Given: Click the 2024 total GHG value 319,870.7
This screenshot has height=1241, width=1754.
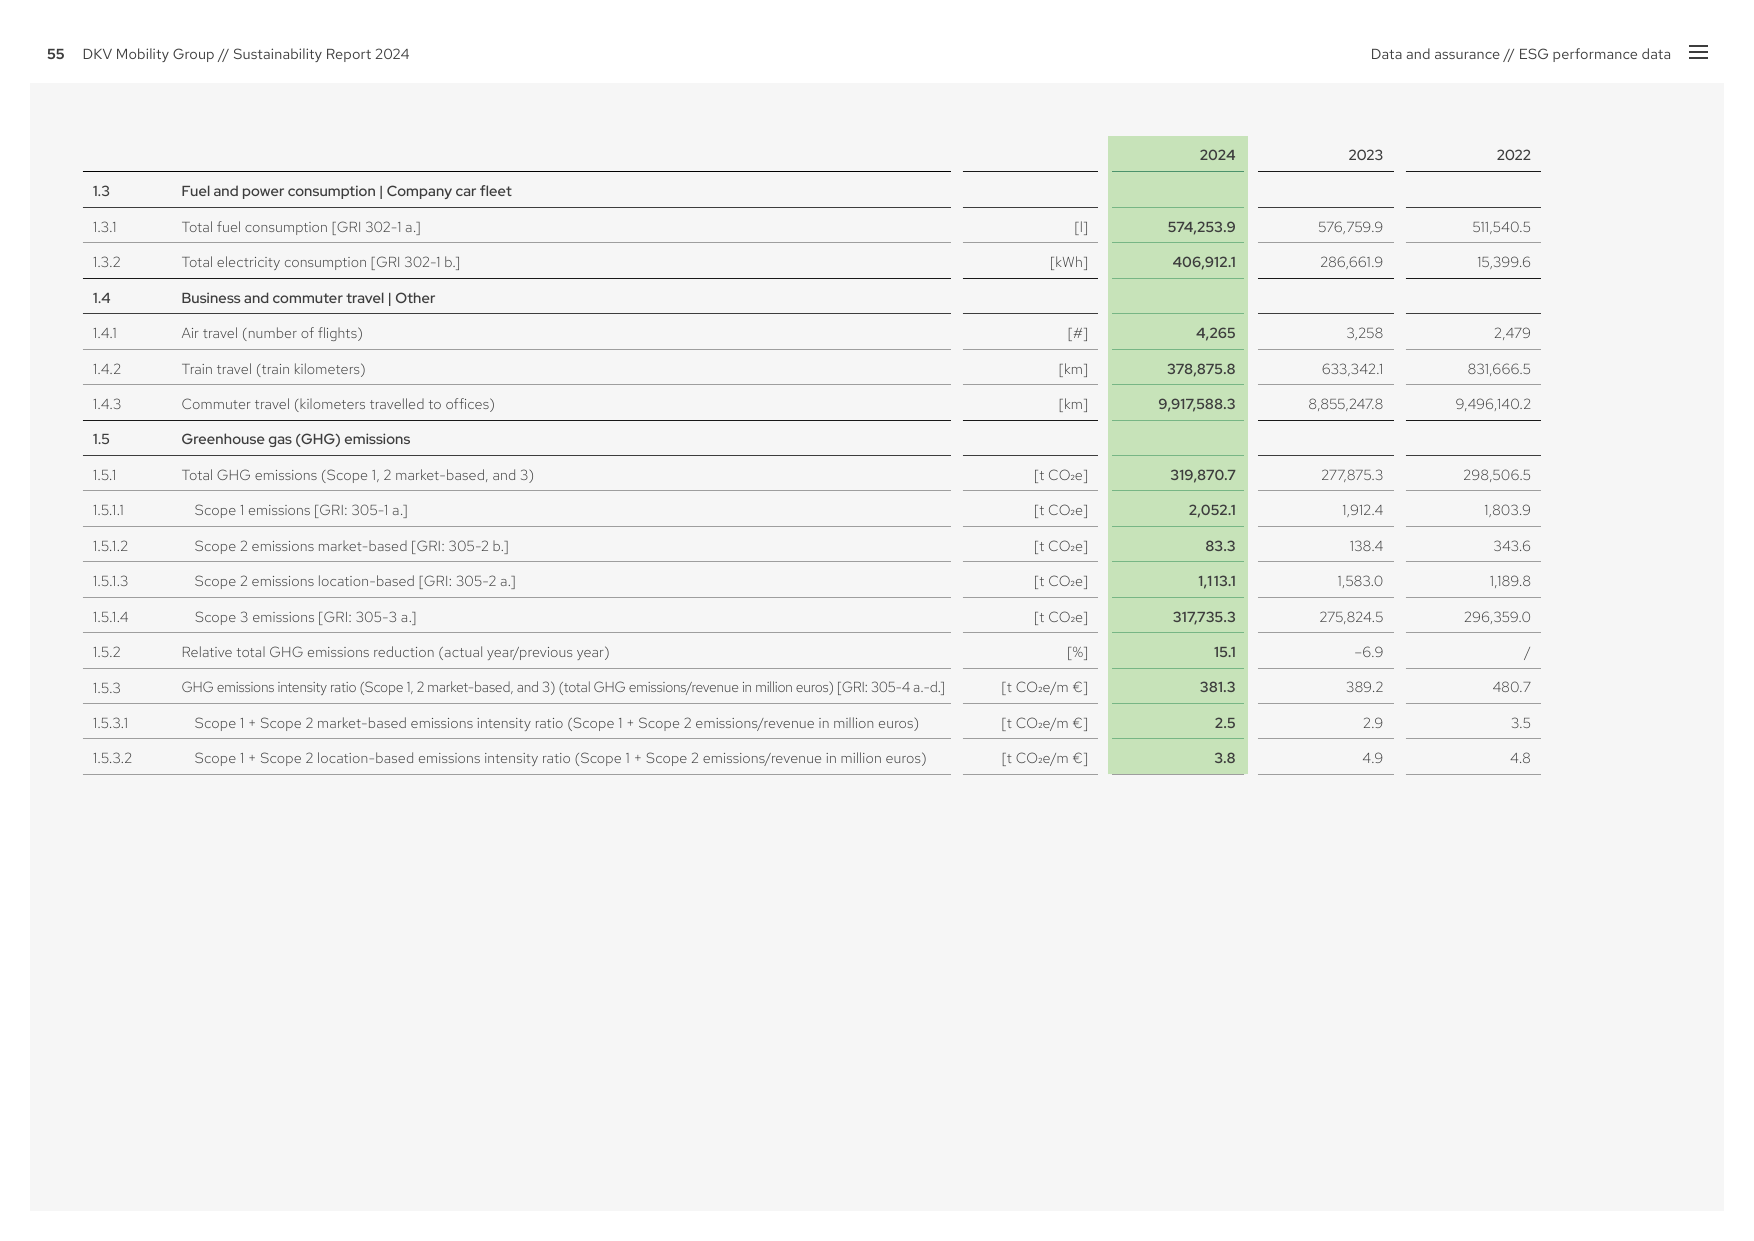Looking at the screenshot, I should point(1203,475).
